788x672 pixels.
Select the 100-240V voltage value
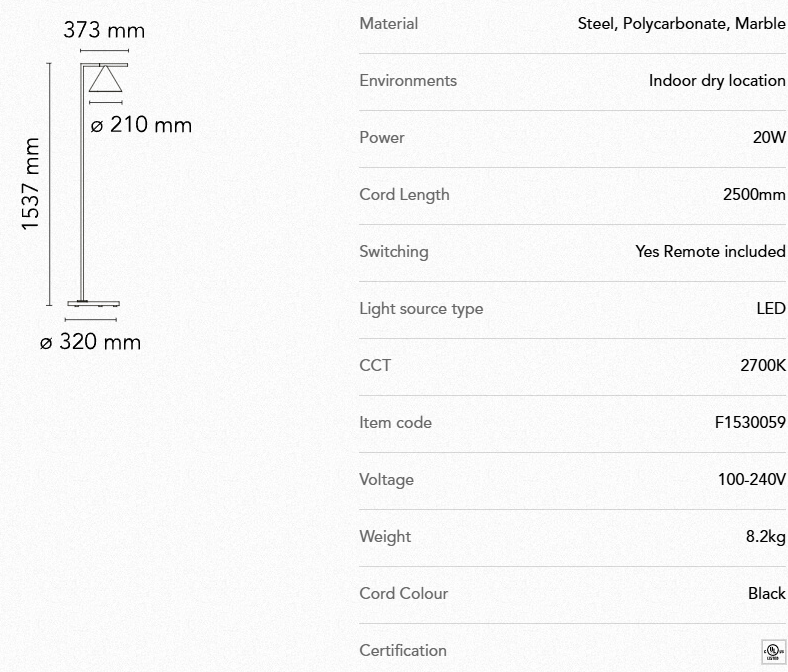point(751,479)
